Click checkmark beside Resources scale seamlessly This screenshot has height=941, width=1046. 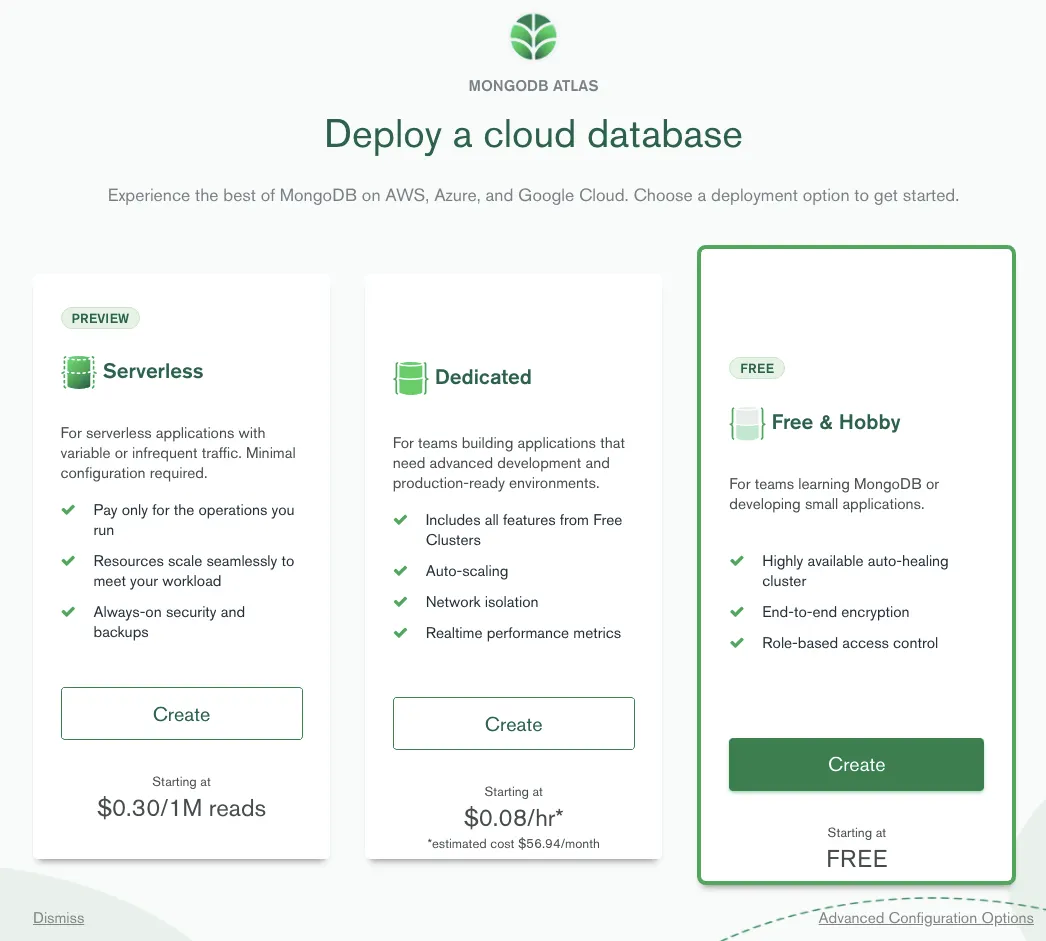click(x=68, y=561)
